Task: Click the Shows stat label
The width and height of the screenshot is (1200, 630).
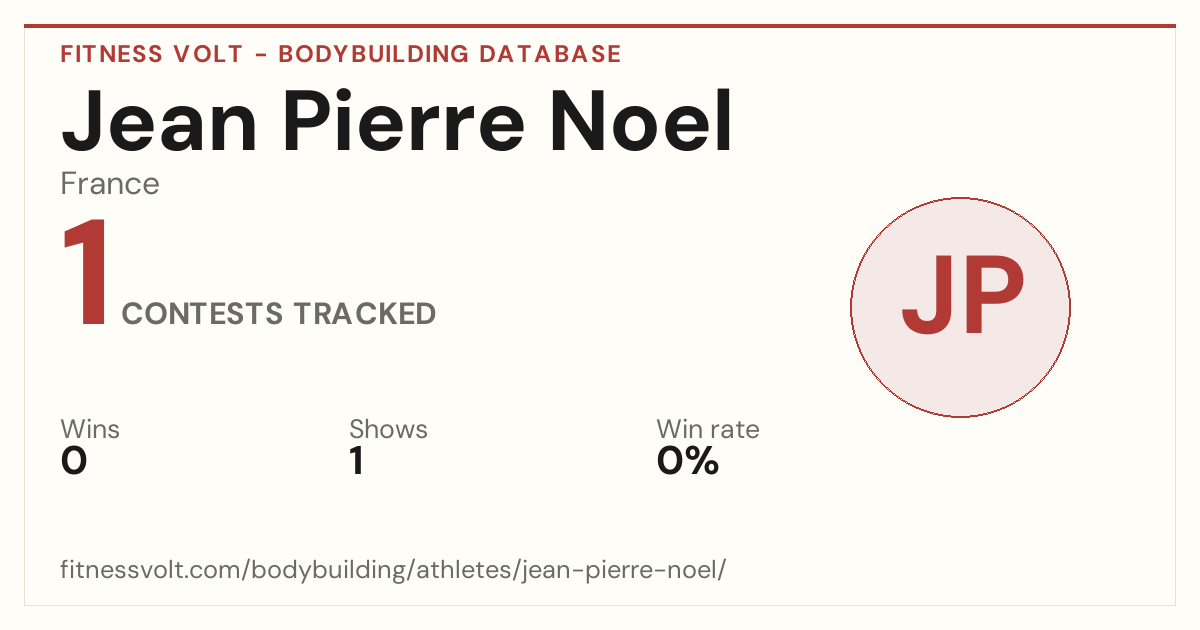Action: (x=388, y=430)
